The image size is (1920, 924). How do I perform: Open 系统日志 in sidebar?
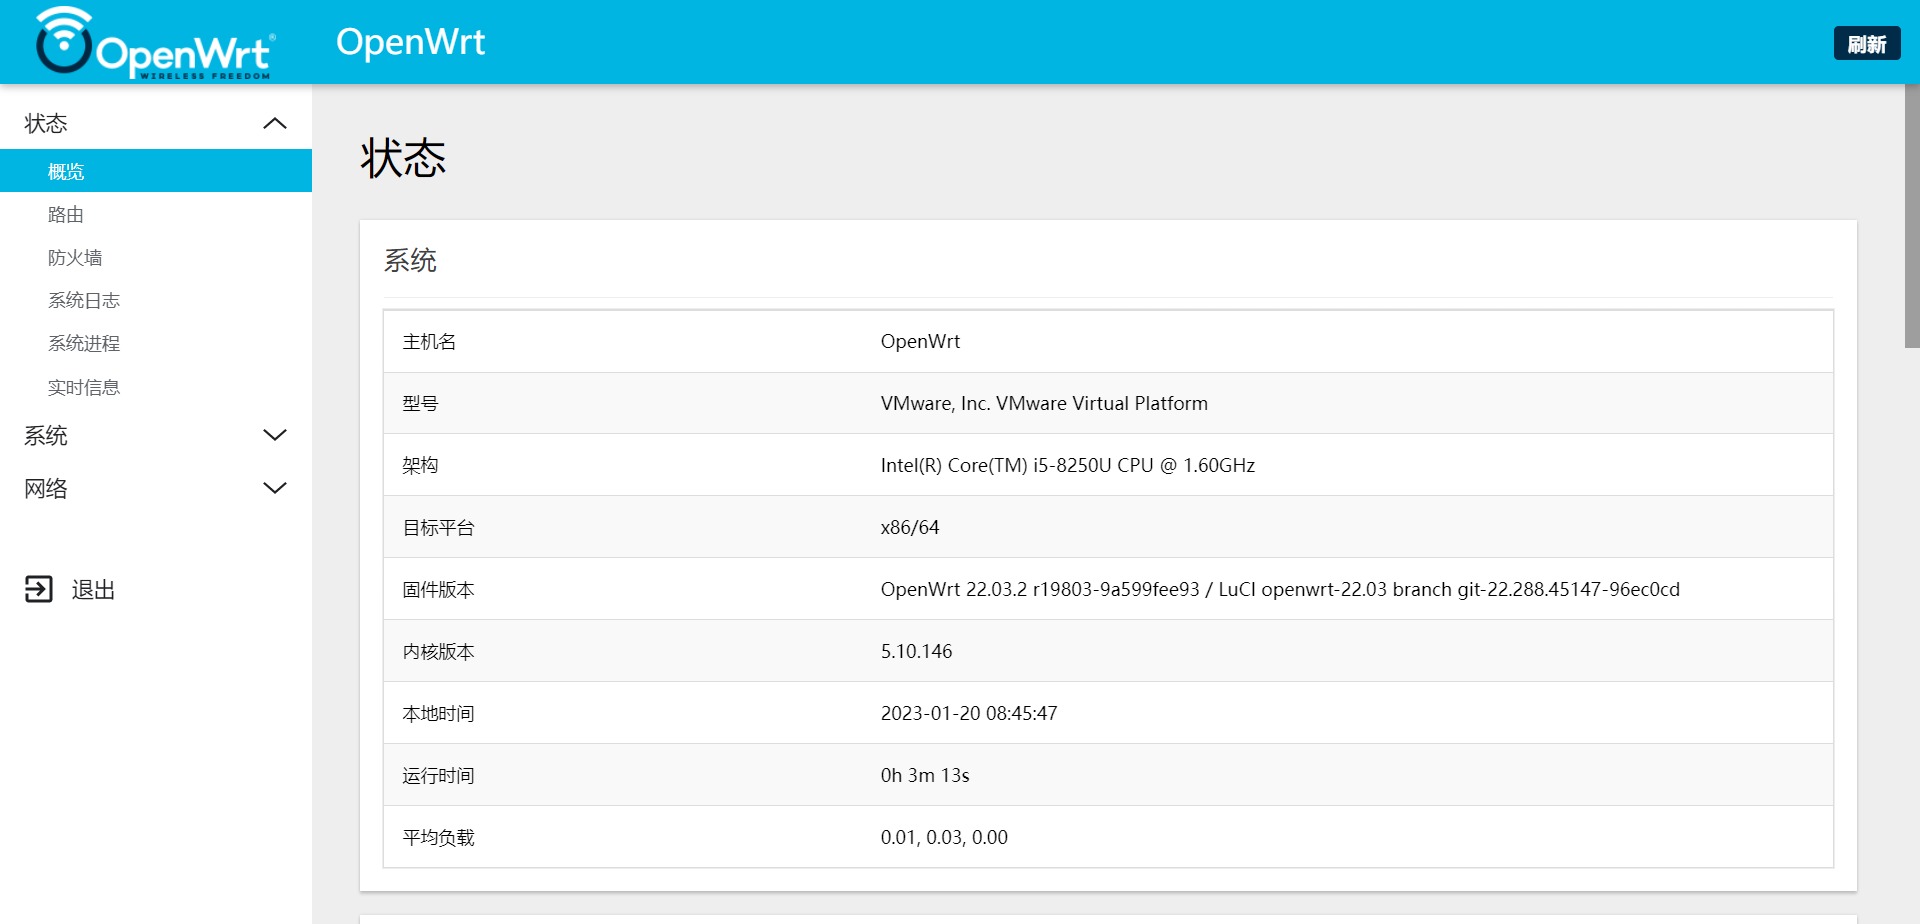tap(84, 301)
